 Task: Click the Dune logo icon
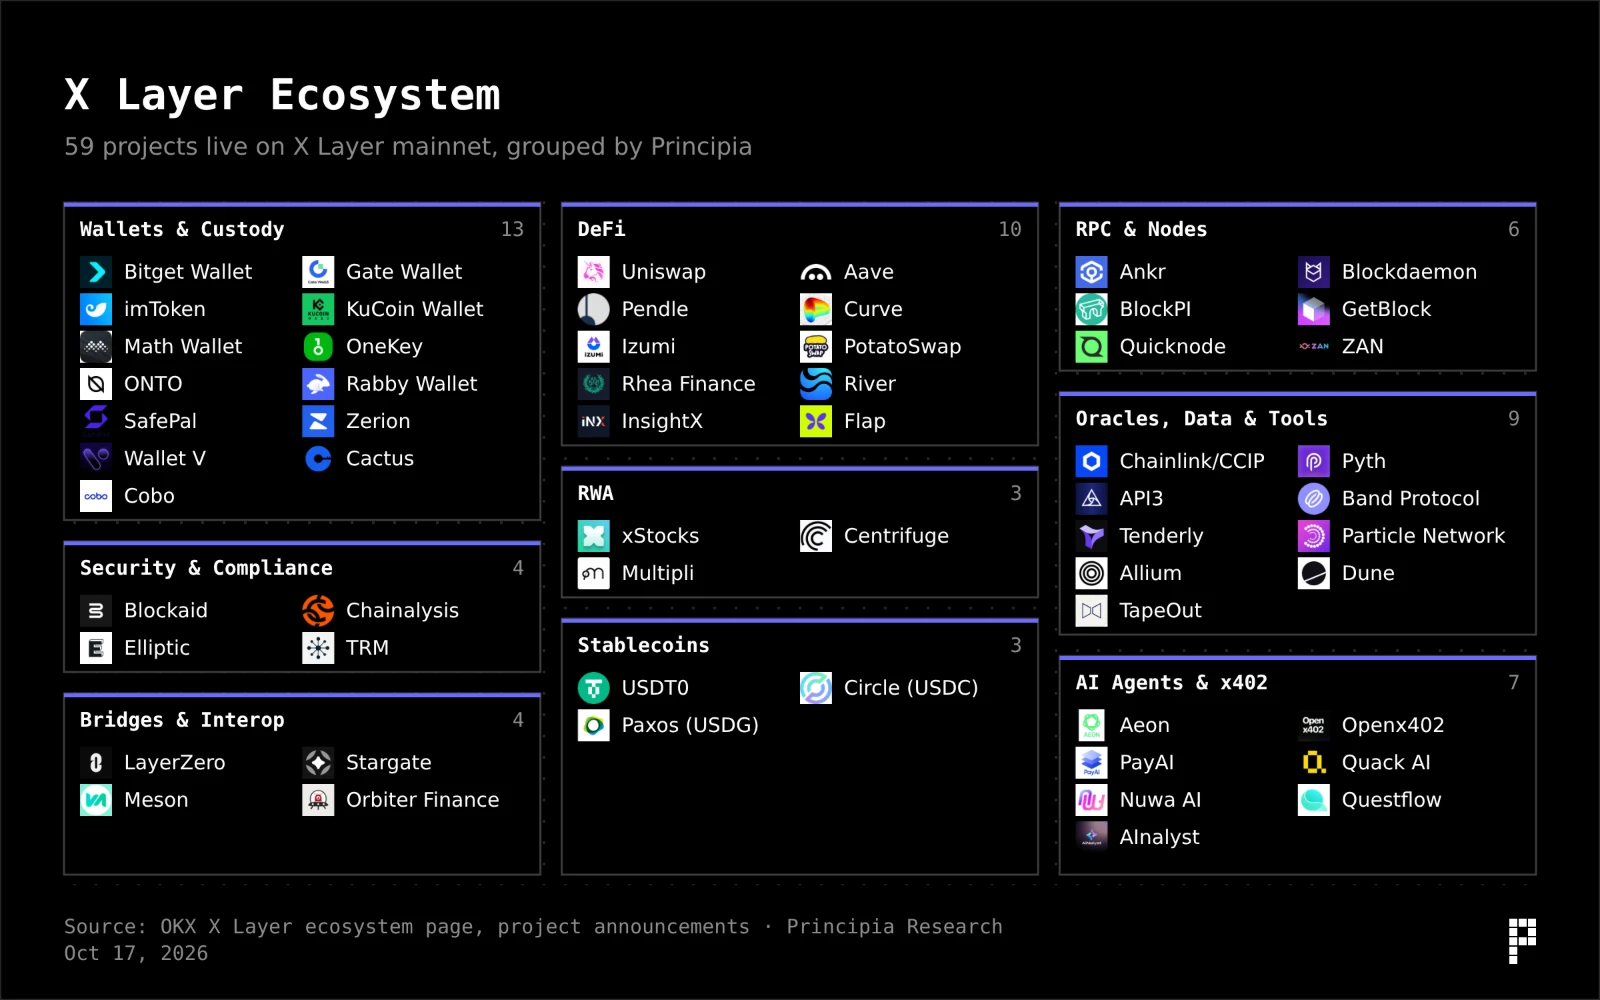[x=1314, y=573]
